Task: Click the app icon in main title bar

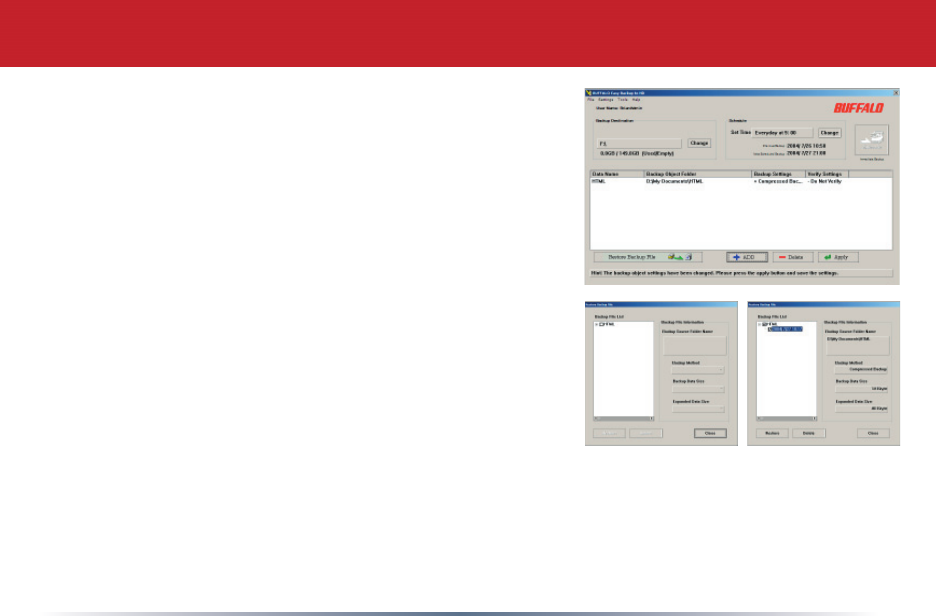Action: [x=589, y=93]
